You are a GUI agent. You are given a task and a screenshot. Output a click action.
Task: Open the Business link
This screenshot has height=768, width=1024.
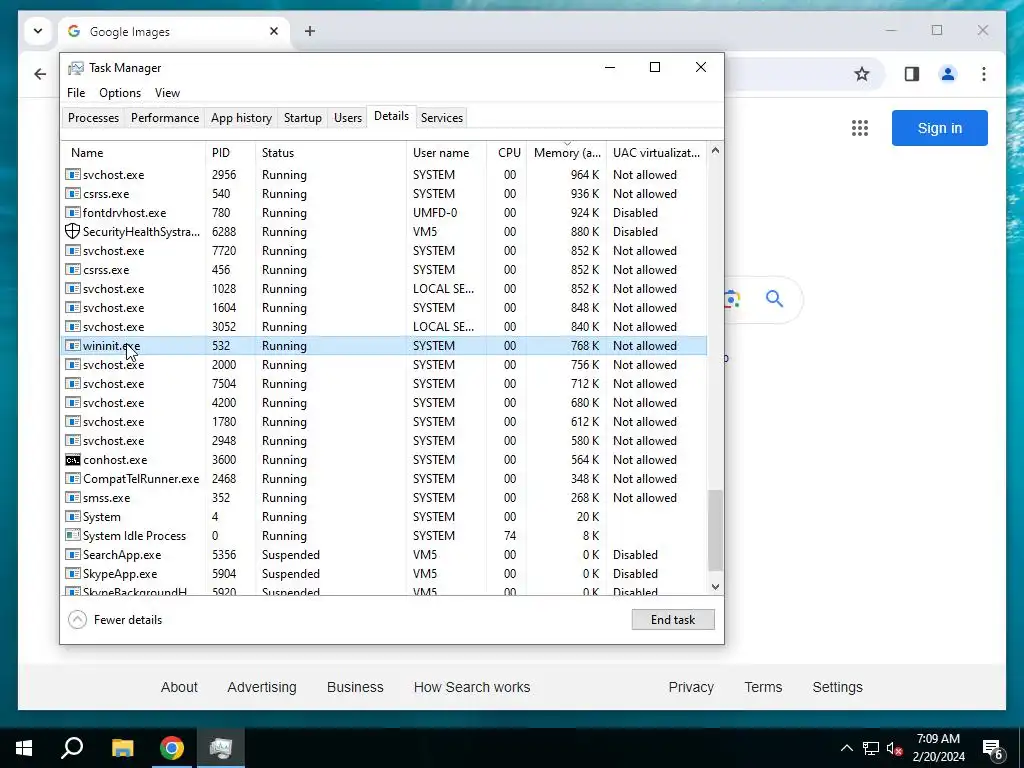[x=355, y=687]
